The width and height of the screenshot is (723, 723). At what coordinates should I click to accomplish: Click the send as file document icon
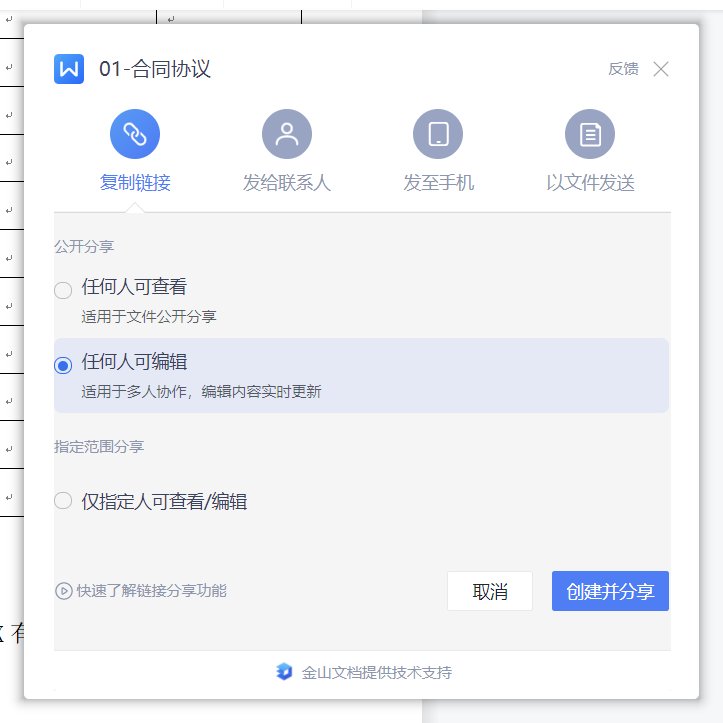pyautogui.click(x=590, y=134)
